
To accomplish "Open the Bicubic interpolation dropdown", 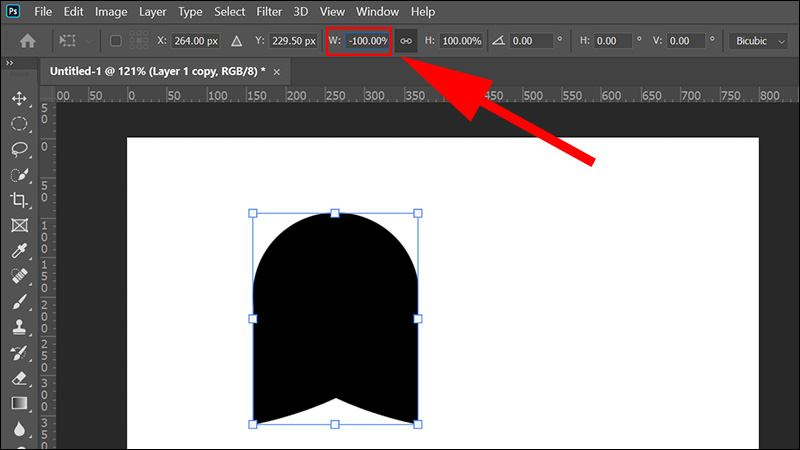I will [759, 41].
